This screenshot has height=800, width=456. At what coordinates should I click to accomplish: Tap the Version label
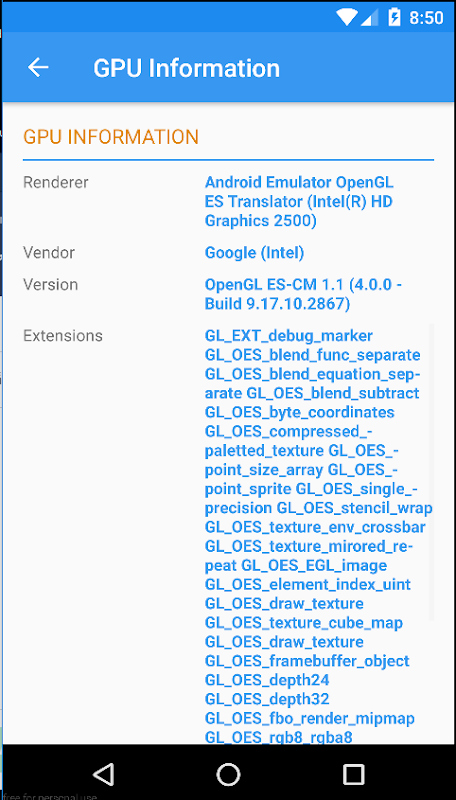pos(50,285)
